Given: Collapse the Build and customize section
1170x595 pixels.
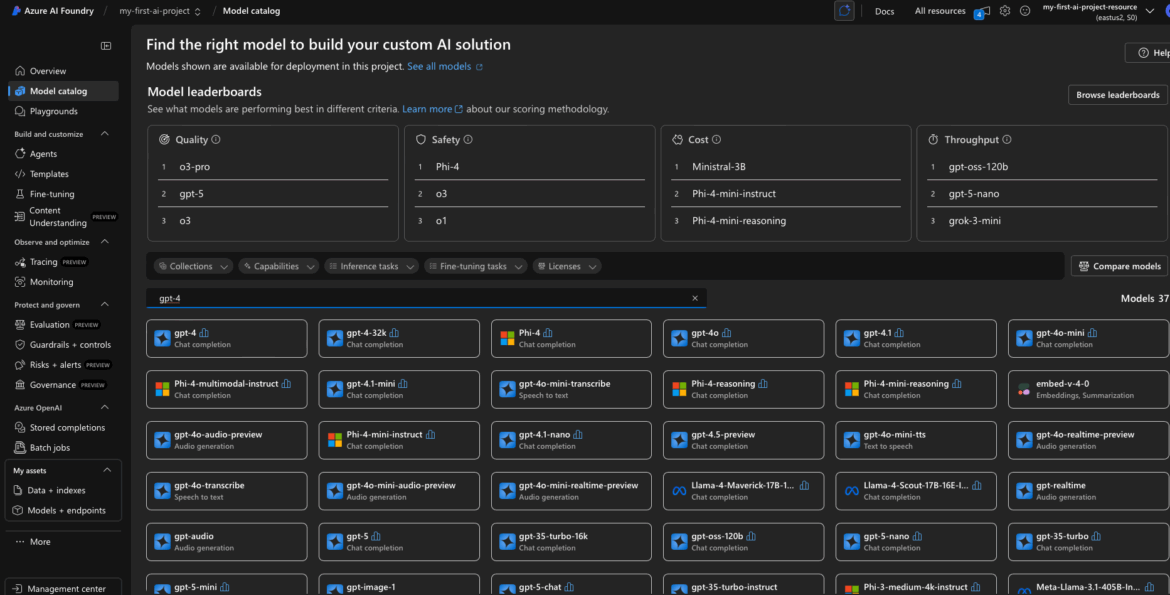Looking at the screenshot, I should (105, 134).
